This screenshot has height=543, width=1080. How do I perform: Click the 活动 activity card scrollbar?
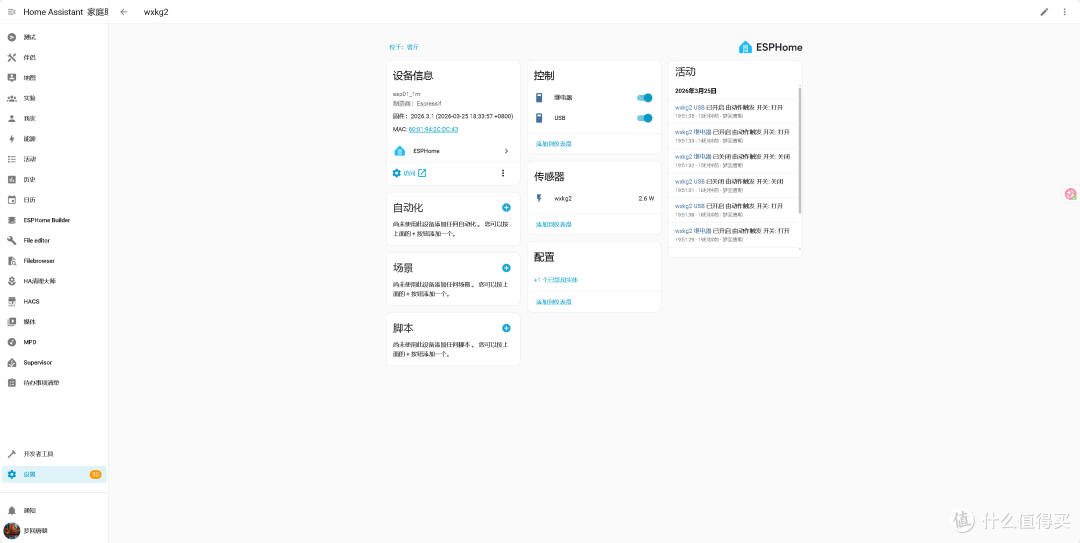point(800,150)
